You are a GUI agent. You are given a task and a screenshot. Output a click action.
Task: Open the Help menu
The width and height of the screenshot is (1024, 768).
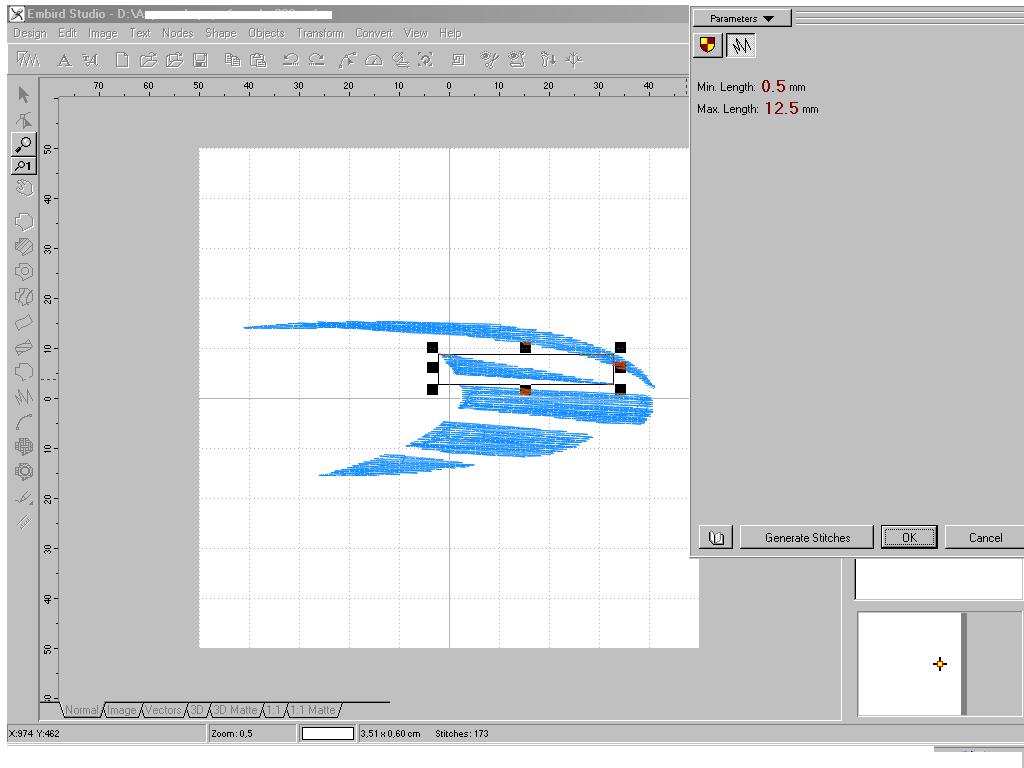point(450,33)
